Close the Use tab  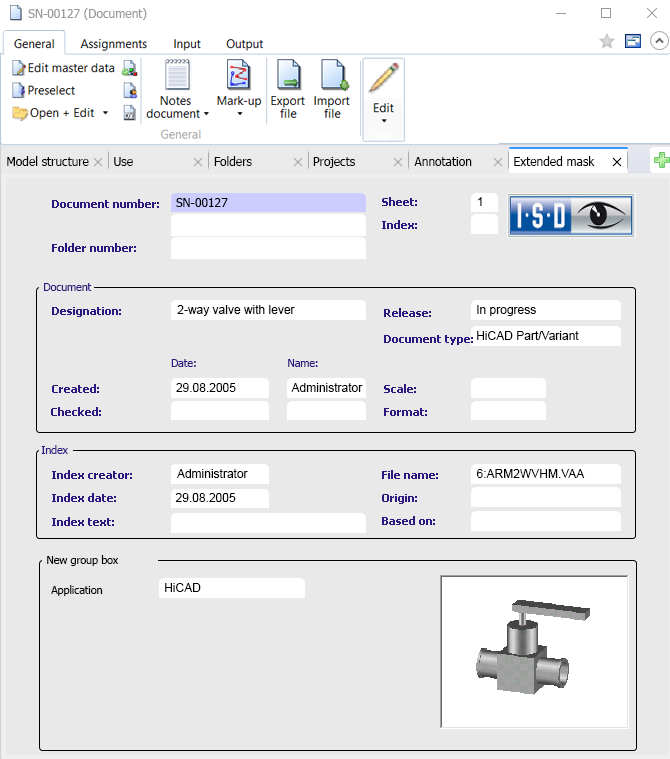198,162
